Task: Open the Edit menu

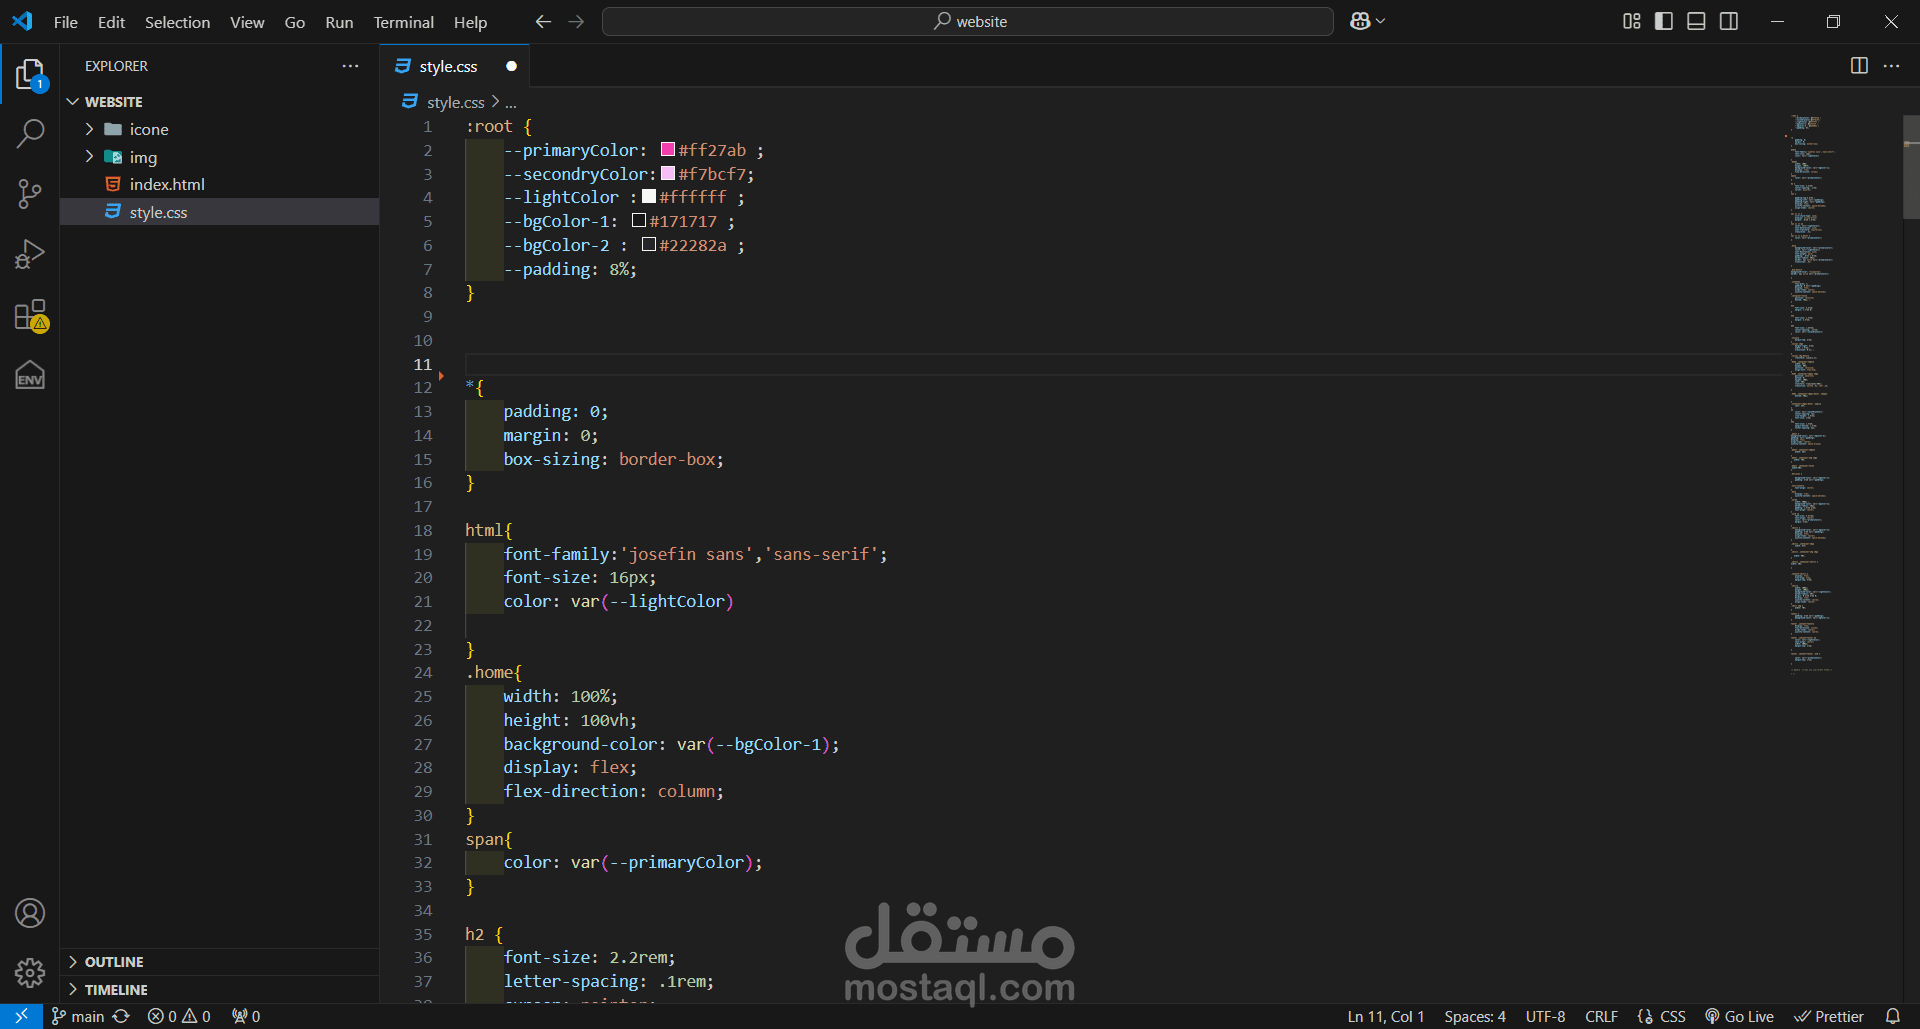Action: point(111,22)
